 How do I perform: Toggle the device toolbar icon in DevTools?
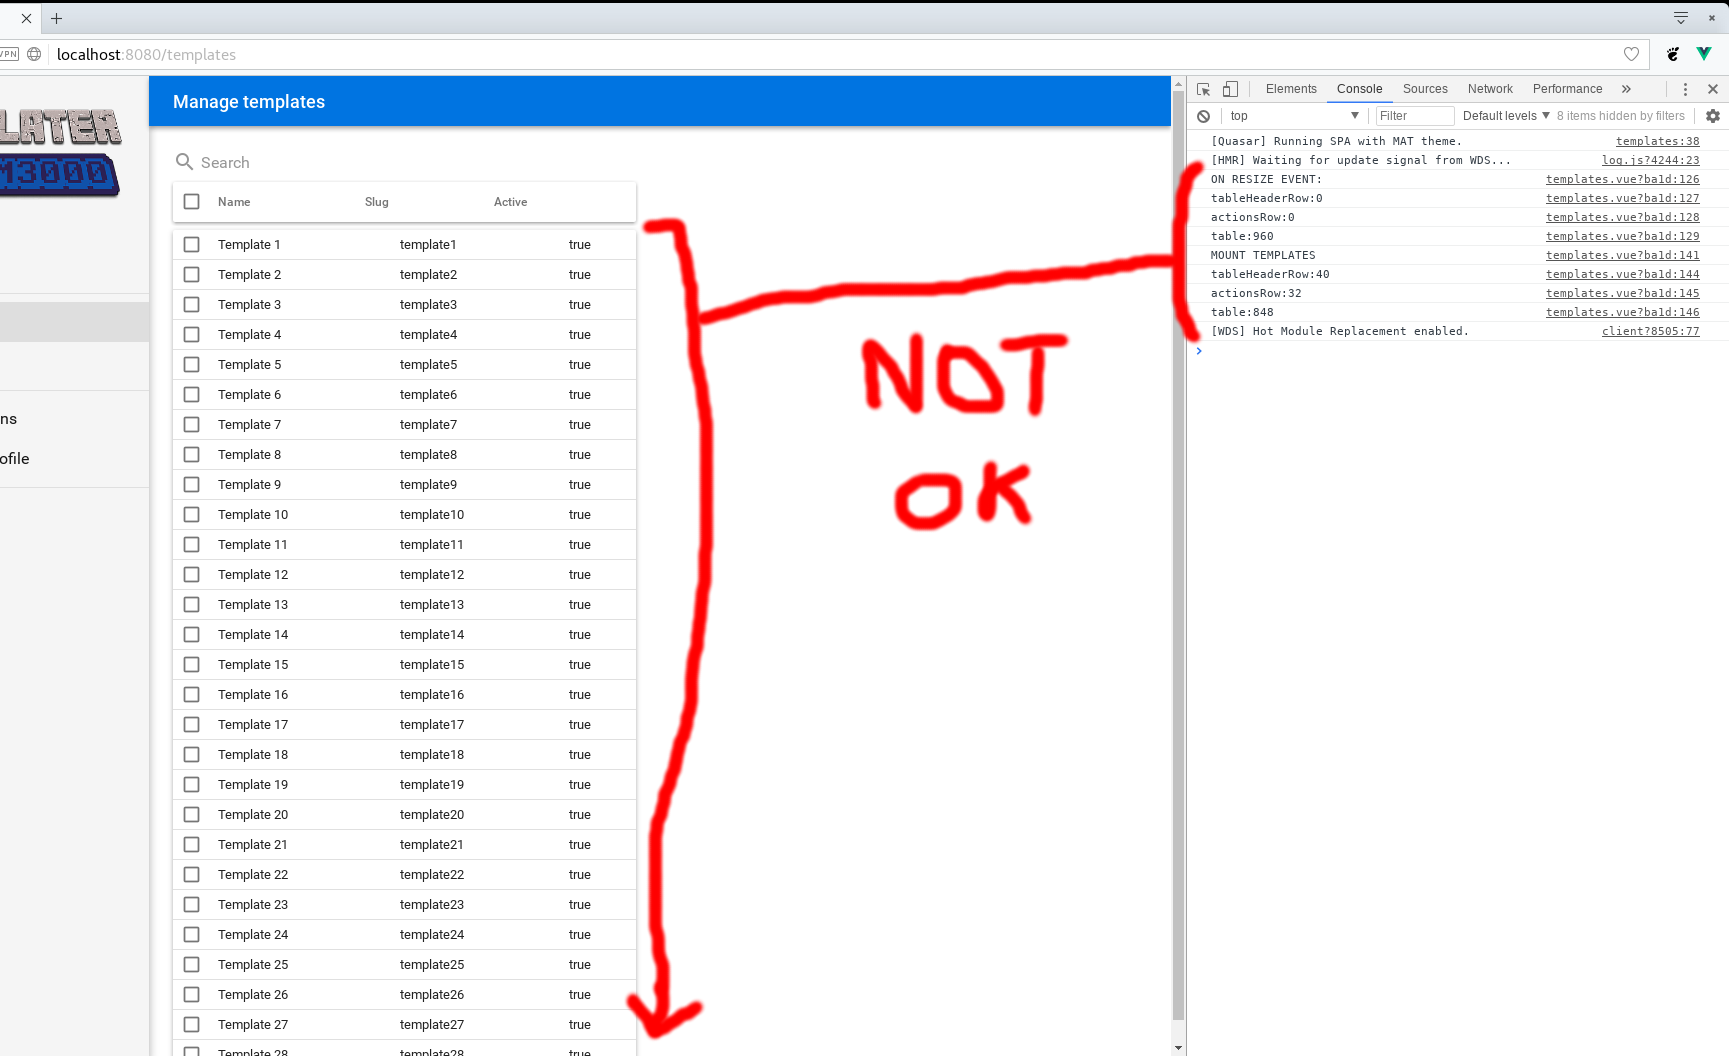(x=1230, y=89)
